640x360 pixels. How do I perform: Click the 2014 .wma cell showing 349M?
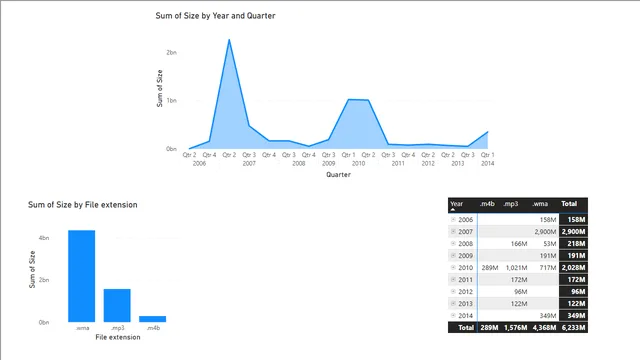click(548, 316)
